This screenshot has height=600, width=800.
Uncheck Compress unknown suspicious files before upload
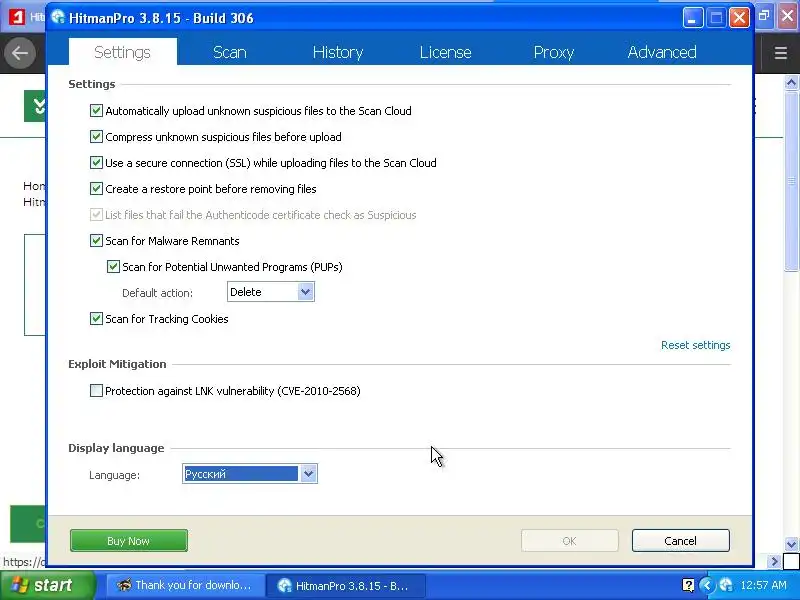pos(96,137)
